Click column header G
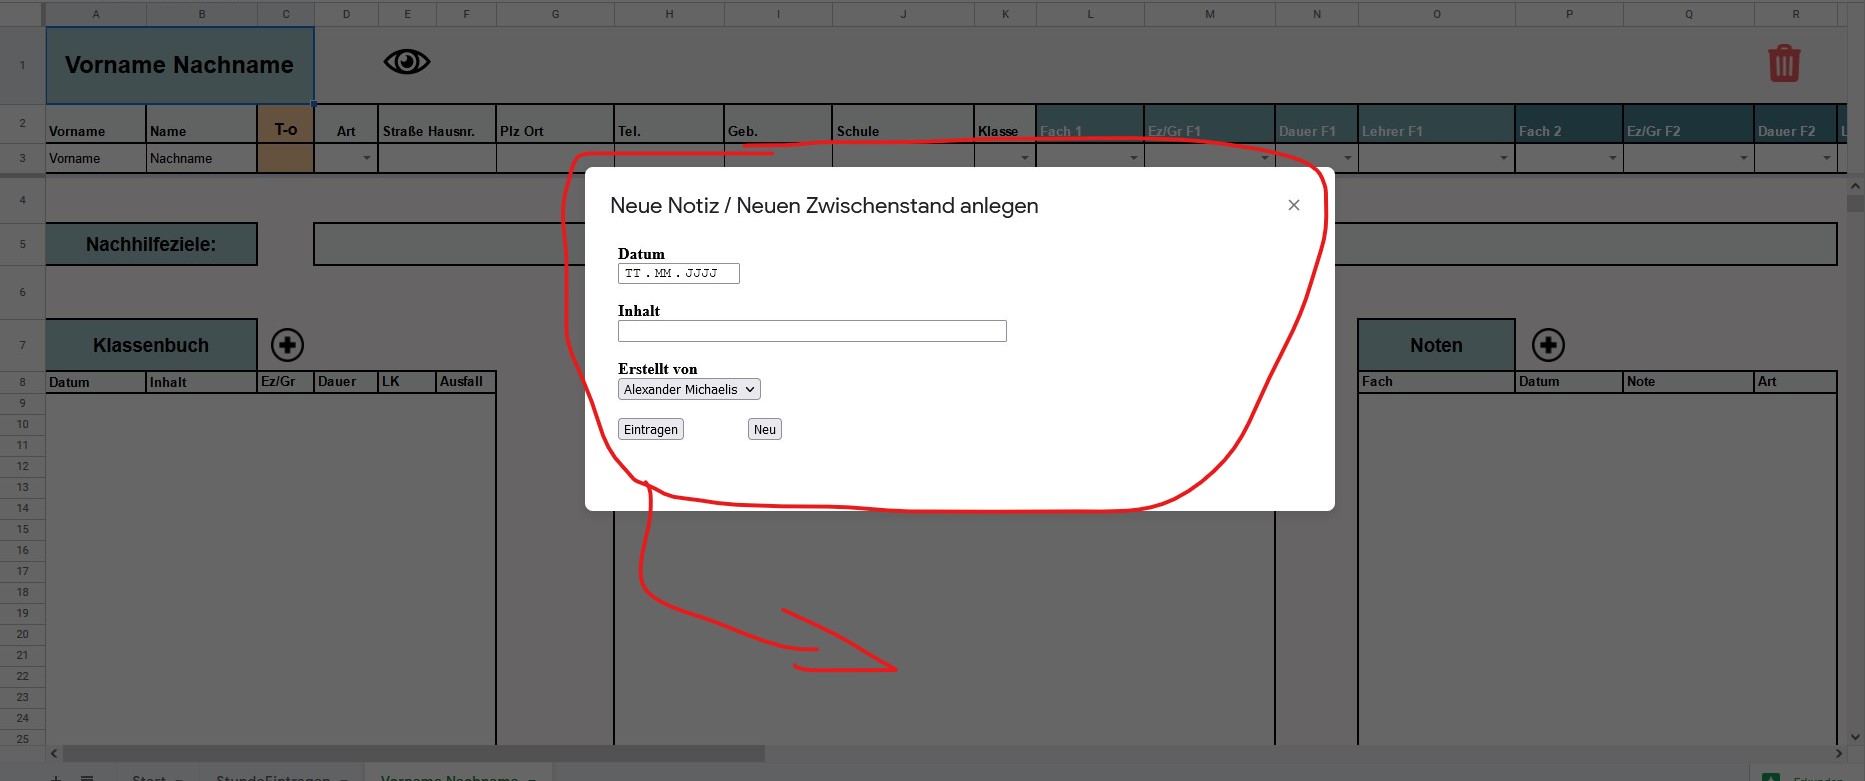The height and width of the screenshot is (781, 1865). coord(555,14)
